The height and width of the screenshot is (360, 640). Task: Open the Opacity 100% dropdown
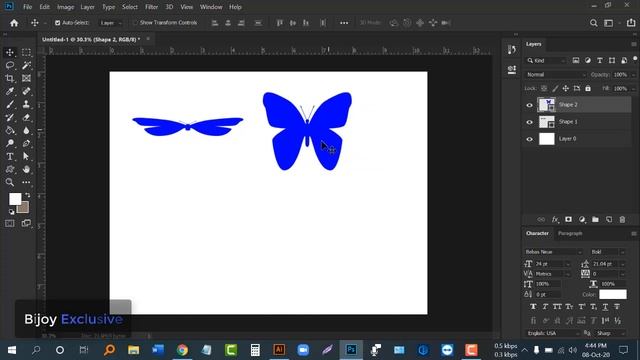[633, 75]
